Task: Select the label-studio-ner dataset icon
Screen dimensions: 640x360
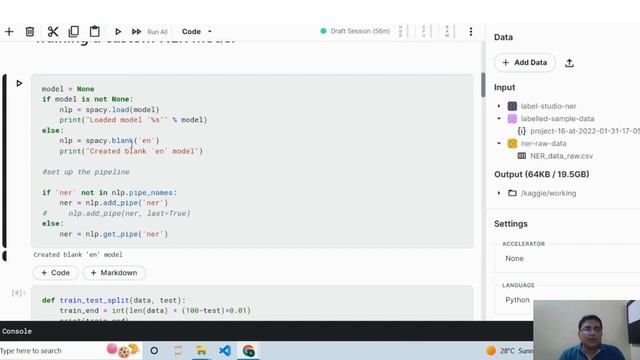Action: [x=512, y=106]
